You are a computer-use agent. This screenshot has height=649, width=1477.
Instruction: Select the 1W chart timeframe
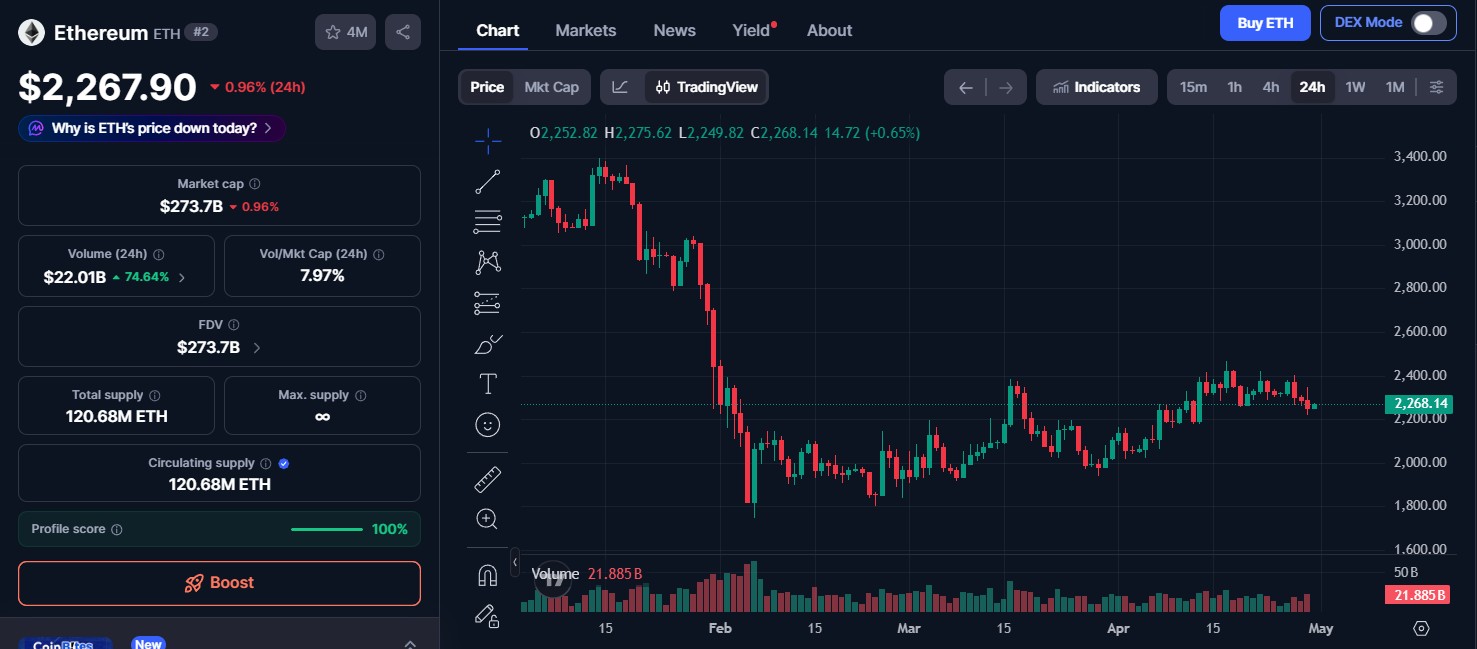1355,87
